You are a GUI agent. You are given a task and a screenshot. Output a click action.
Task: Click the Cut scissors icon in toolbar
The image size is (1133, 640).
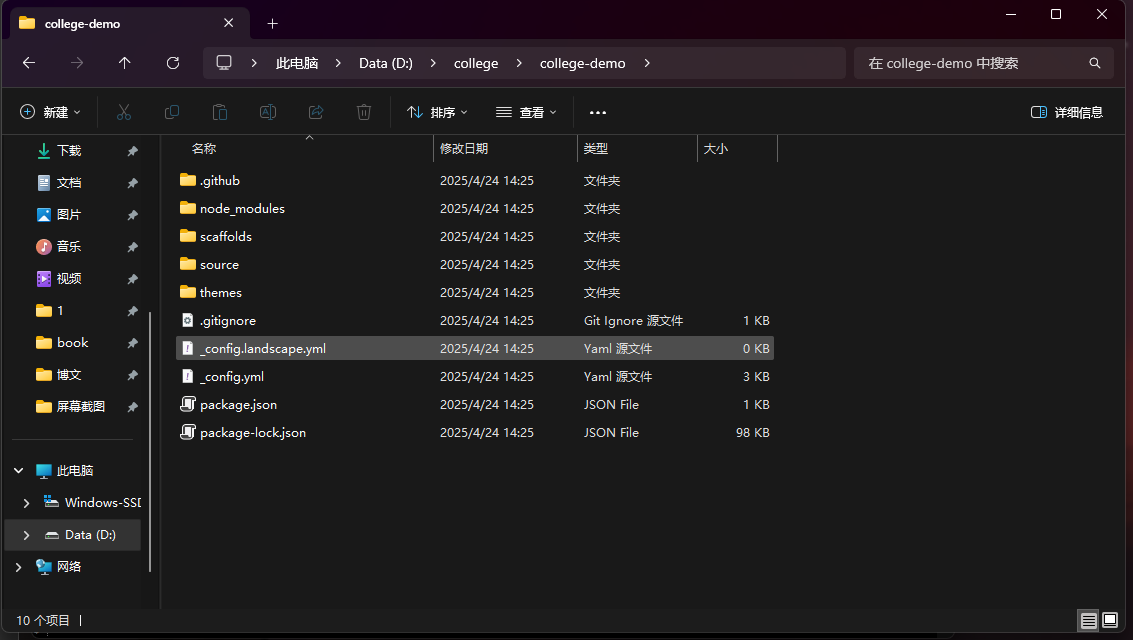pos(124,112)
